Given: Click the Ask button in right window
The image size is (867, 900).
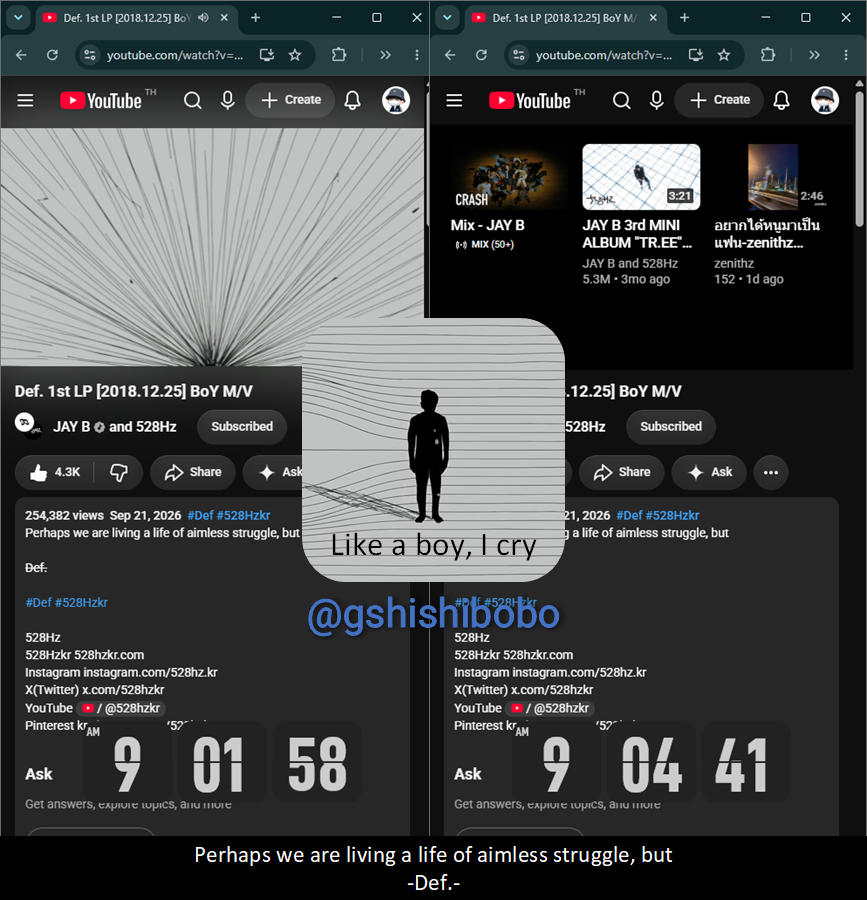Looking at the screenshot, I should click(710, 472).
